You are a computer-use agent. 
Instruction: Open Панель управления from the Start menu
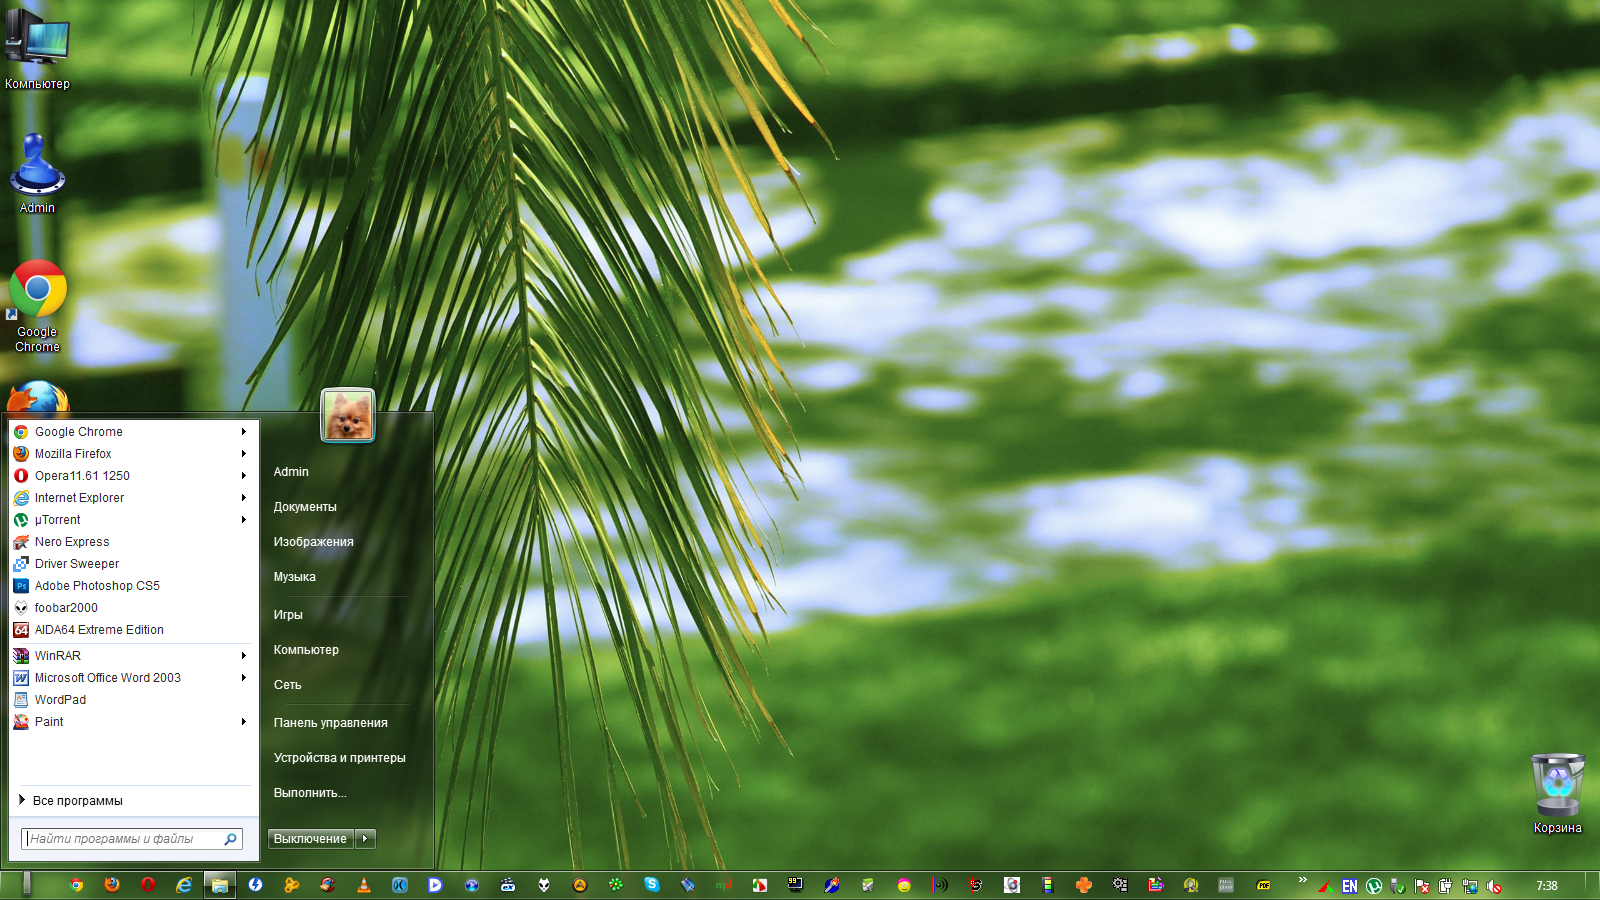click(330, 723)
